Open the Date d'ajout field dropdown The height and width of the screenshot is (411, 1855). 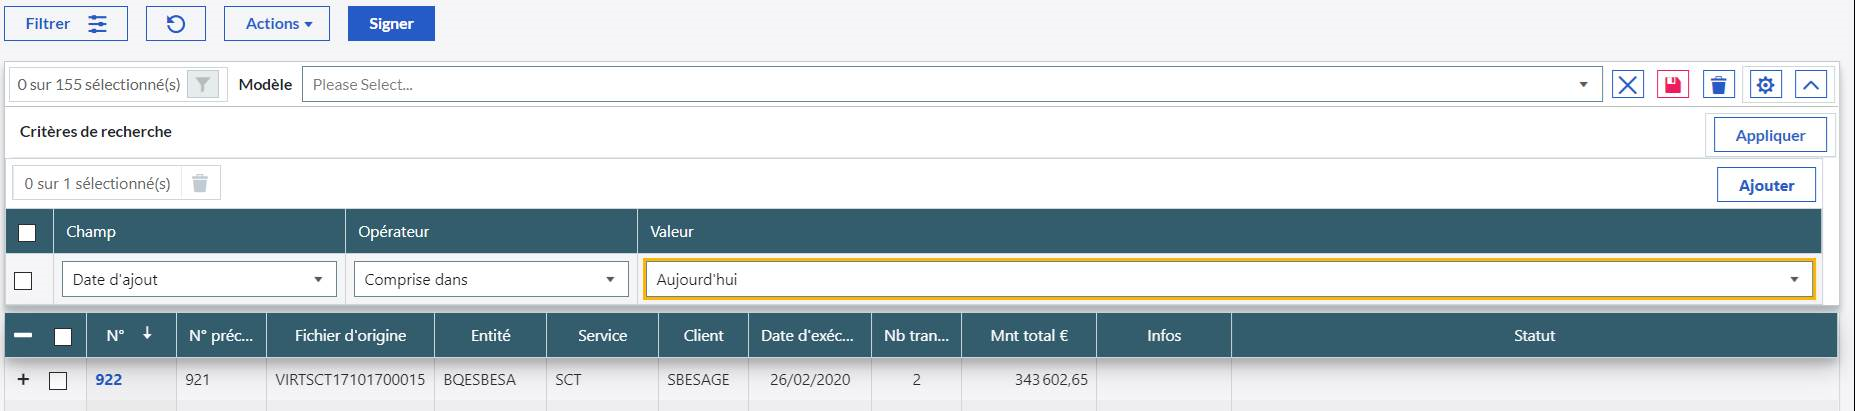point(198,280)
